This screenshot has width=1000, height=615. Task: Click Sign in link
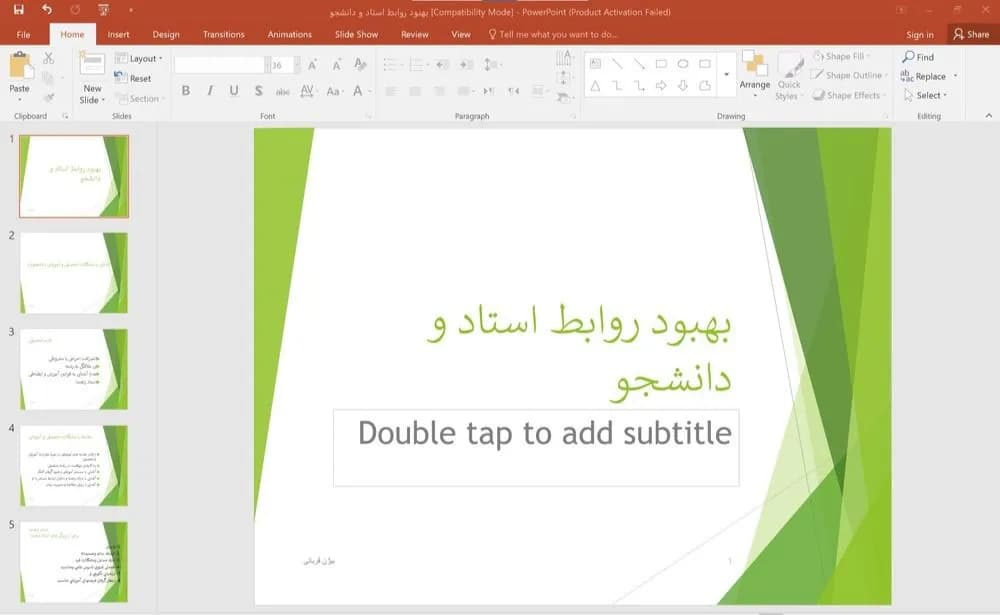[920, 34]
